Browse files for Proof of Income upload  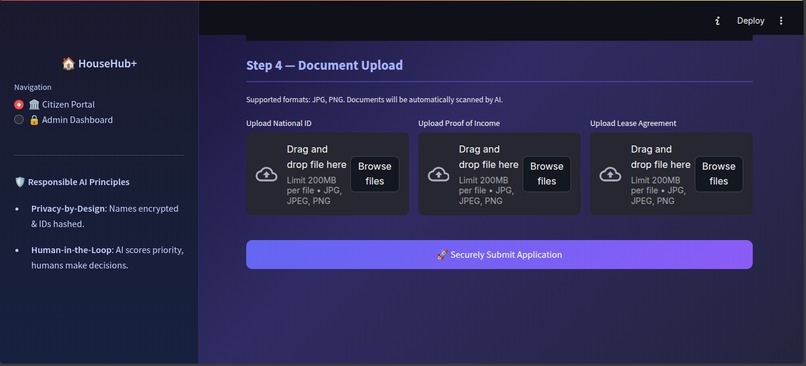546,174
